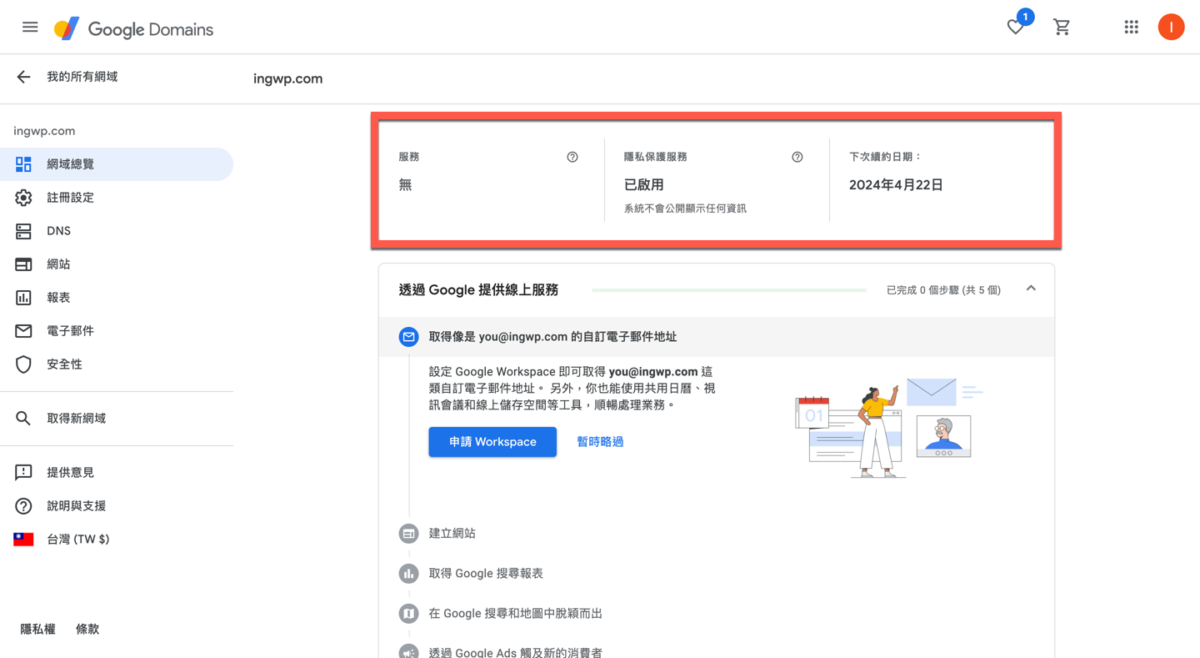Image resolution: width=1200 pixels, height=658 pixels.
Task: Click the Workspace illustration image
Action: click(889, 427)
